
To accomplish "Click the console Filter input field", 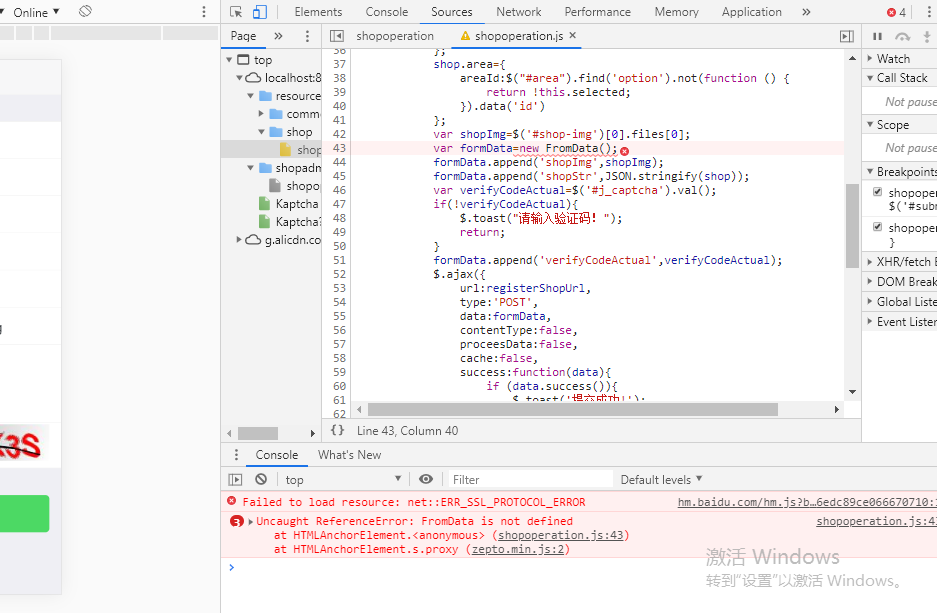I will click(x=530, y=480).
